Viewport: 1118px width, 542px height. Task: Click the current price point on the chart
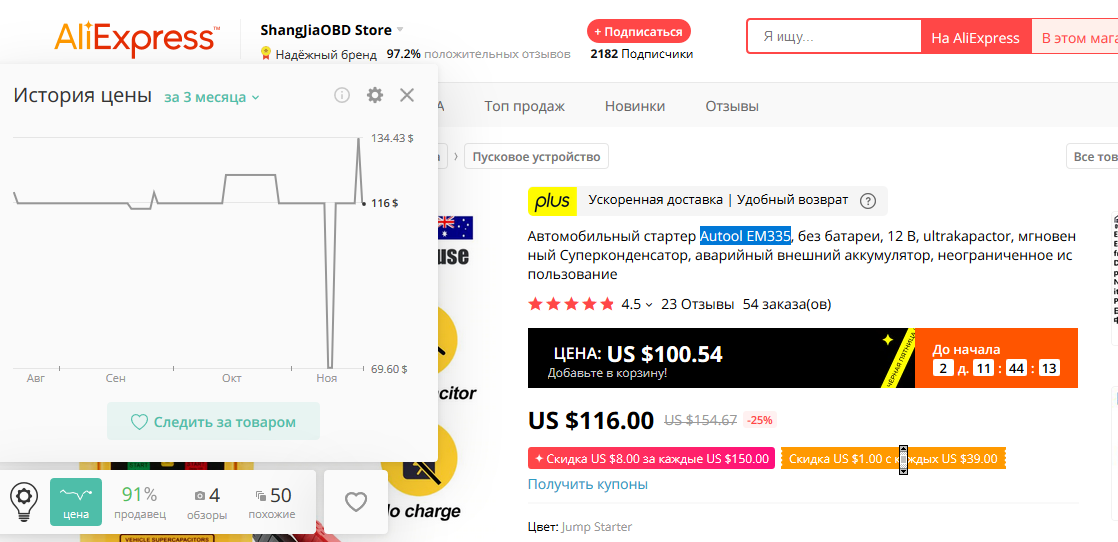click(364, 203)
